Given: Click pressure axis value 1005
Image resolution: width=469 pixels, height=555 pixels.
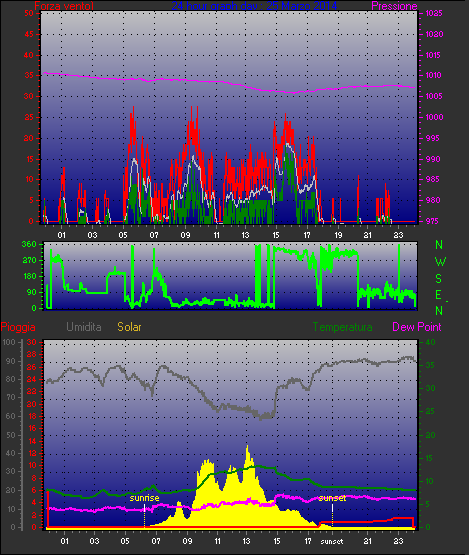Looking at the screenshot, I should tap(434, 96).
